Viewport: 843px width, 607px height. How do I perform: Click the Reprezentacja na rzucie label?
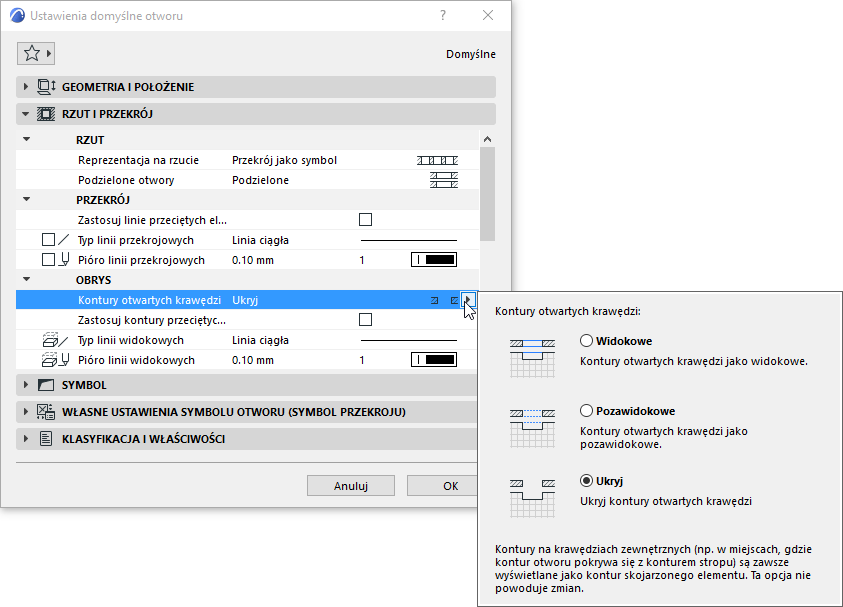[138, 160]
